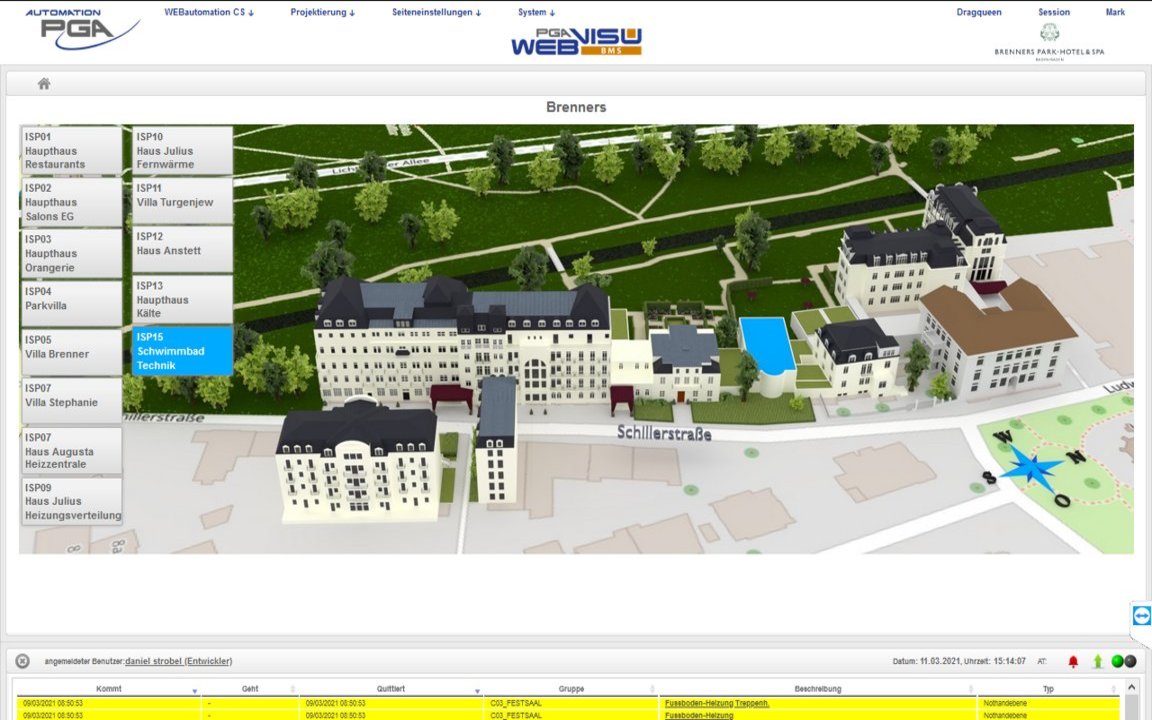Toggle the green and grey status lights
This screenshot has width=1152, height=720.
tap(1123, 661)
